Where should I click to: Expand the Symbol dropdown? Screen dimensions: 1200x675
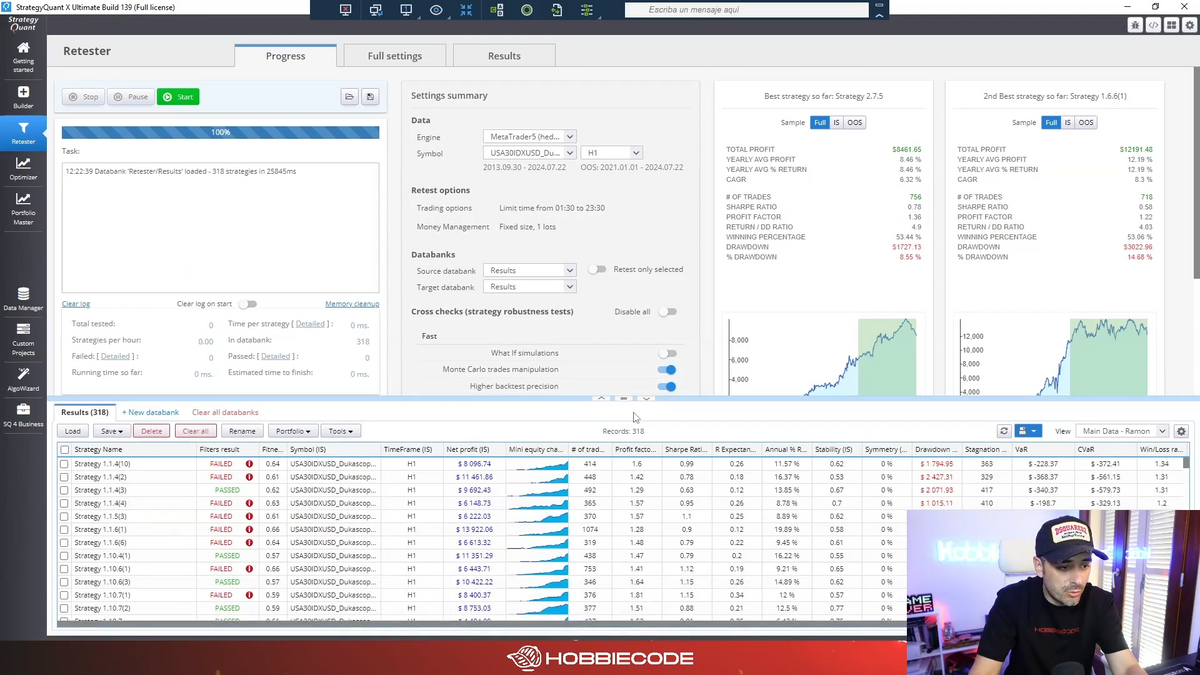[529, 153]
